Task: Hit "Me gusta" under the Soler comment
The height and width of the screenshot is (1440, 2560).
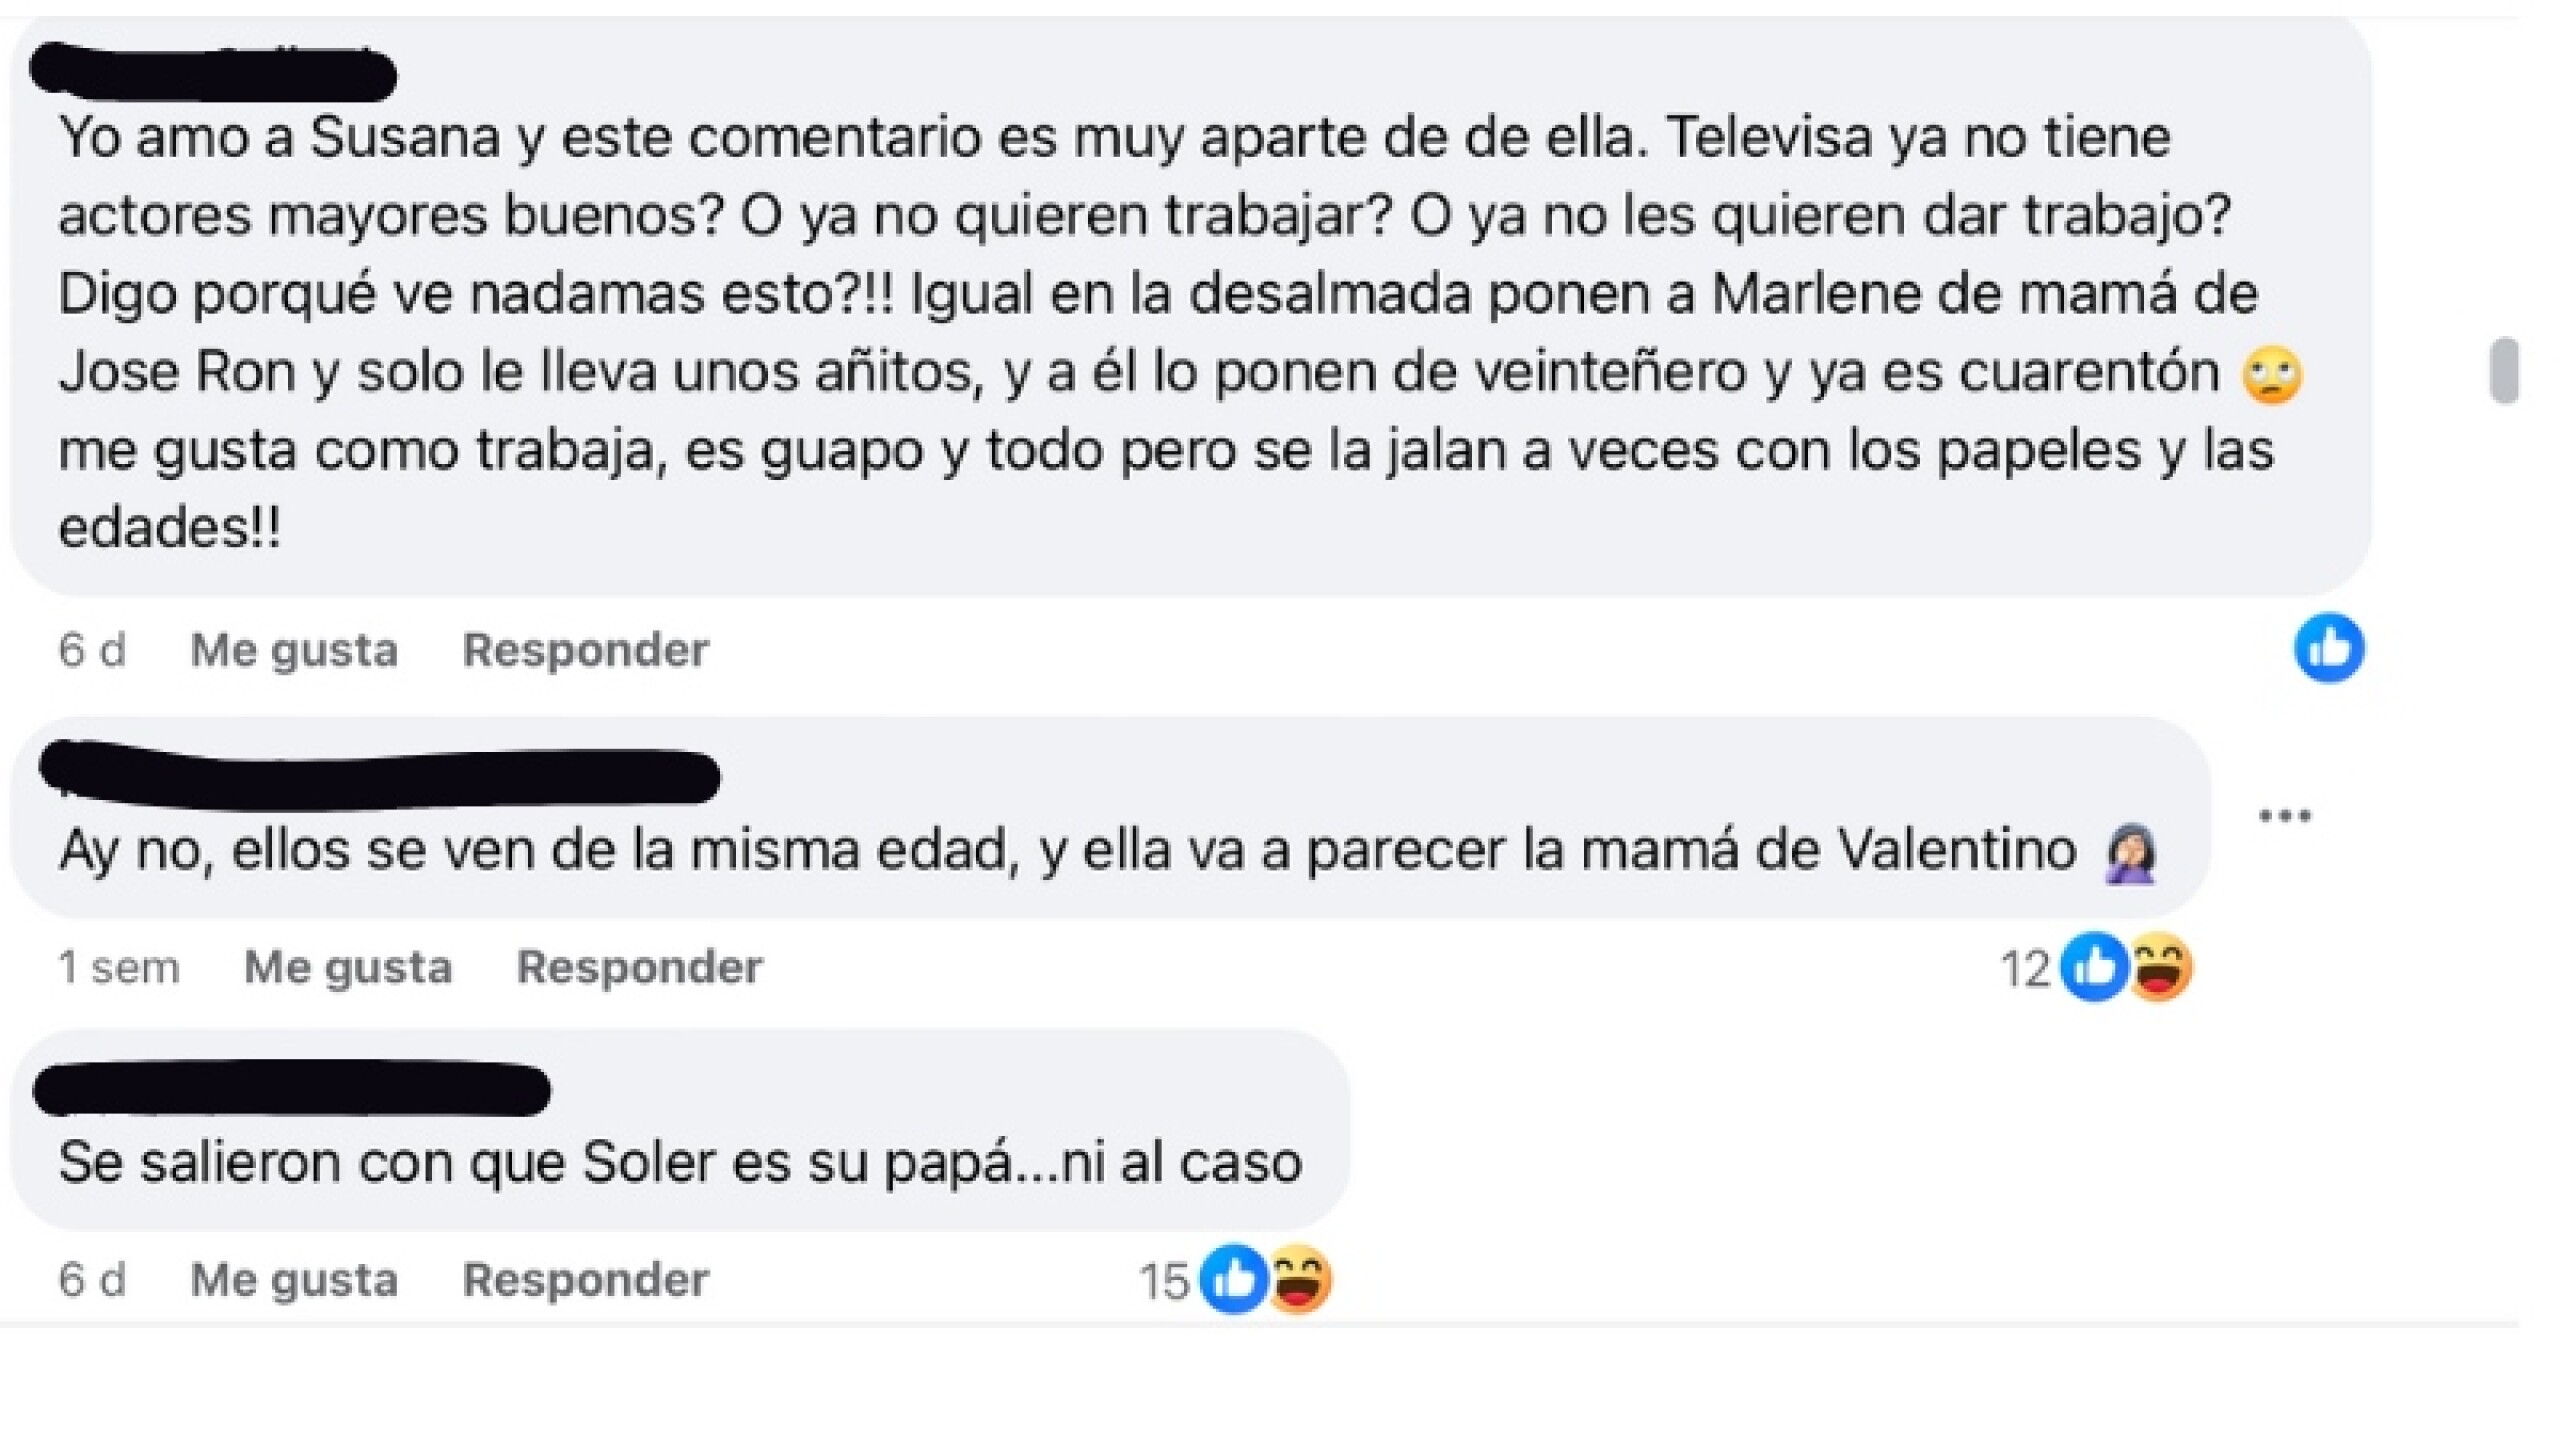Action: 294,1279
